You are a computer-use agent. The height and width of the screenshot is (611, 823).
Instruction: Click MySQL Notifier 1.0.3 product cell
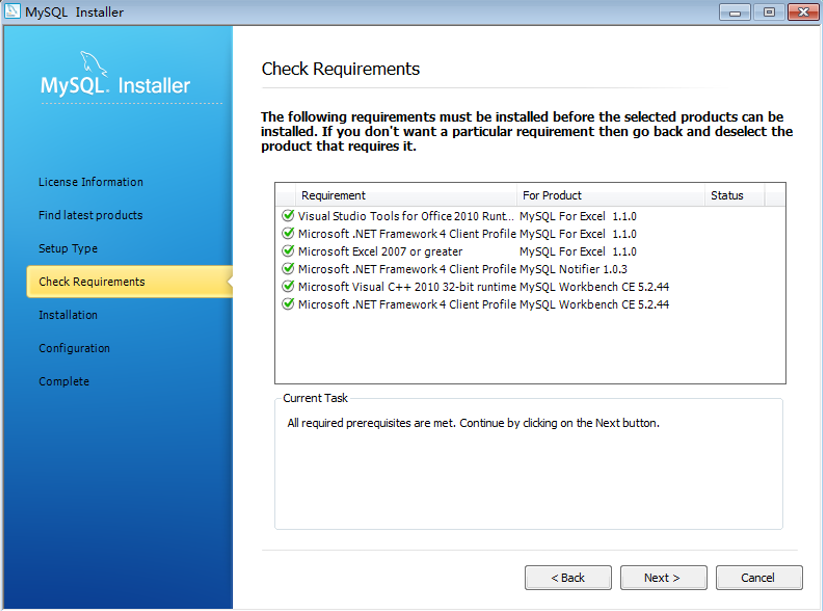click(573, 269)
